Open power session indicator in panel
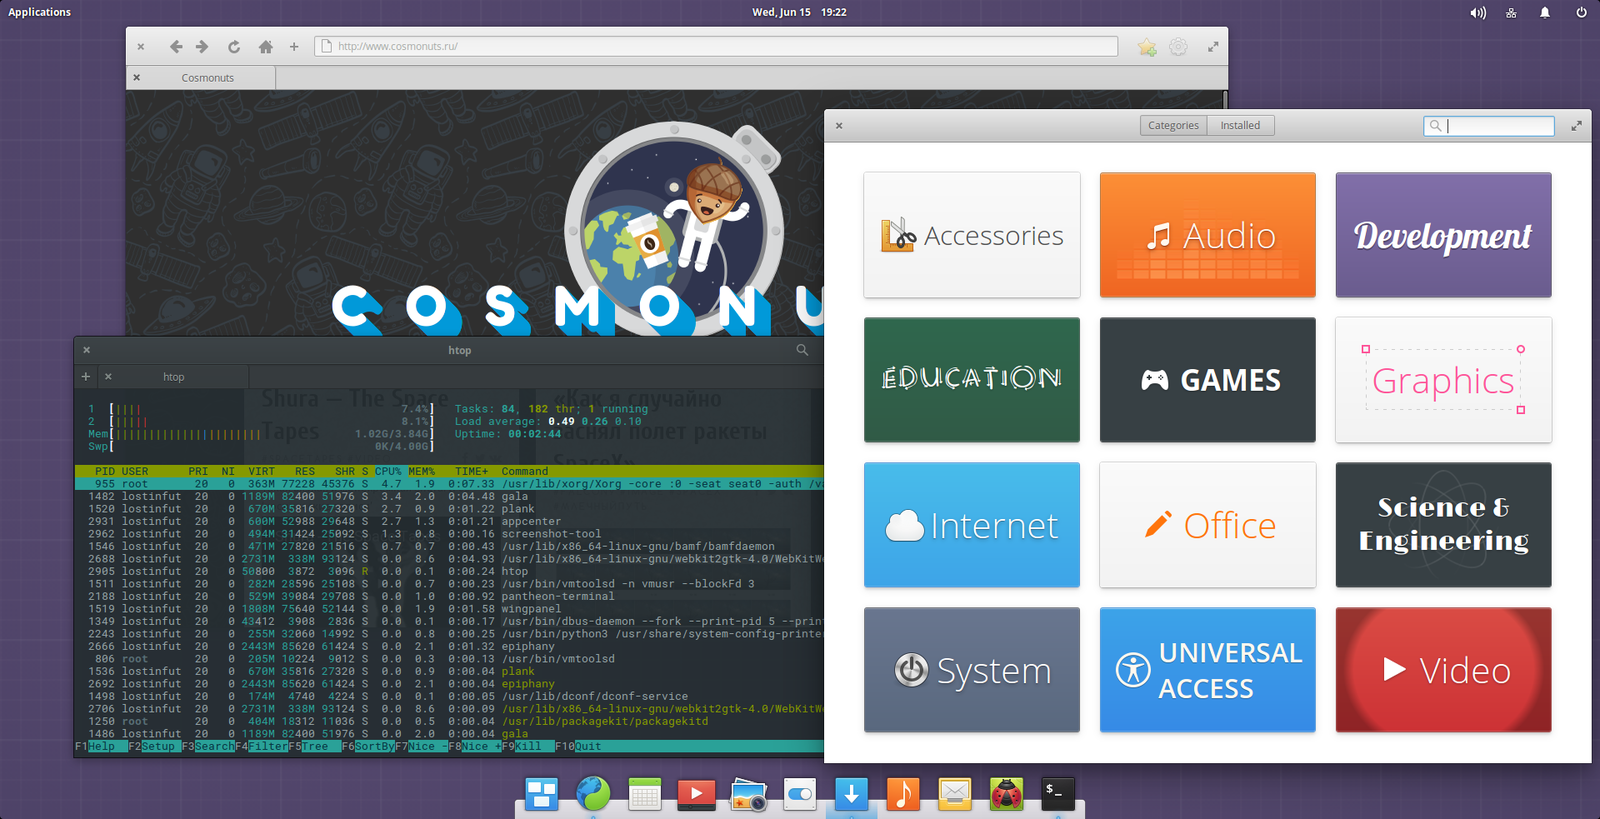The width and height of the screenshot is (1600, 819). [x=1581, y=13]
